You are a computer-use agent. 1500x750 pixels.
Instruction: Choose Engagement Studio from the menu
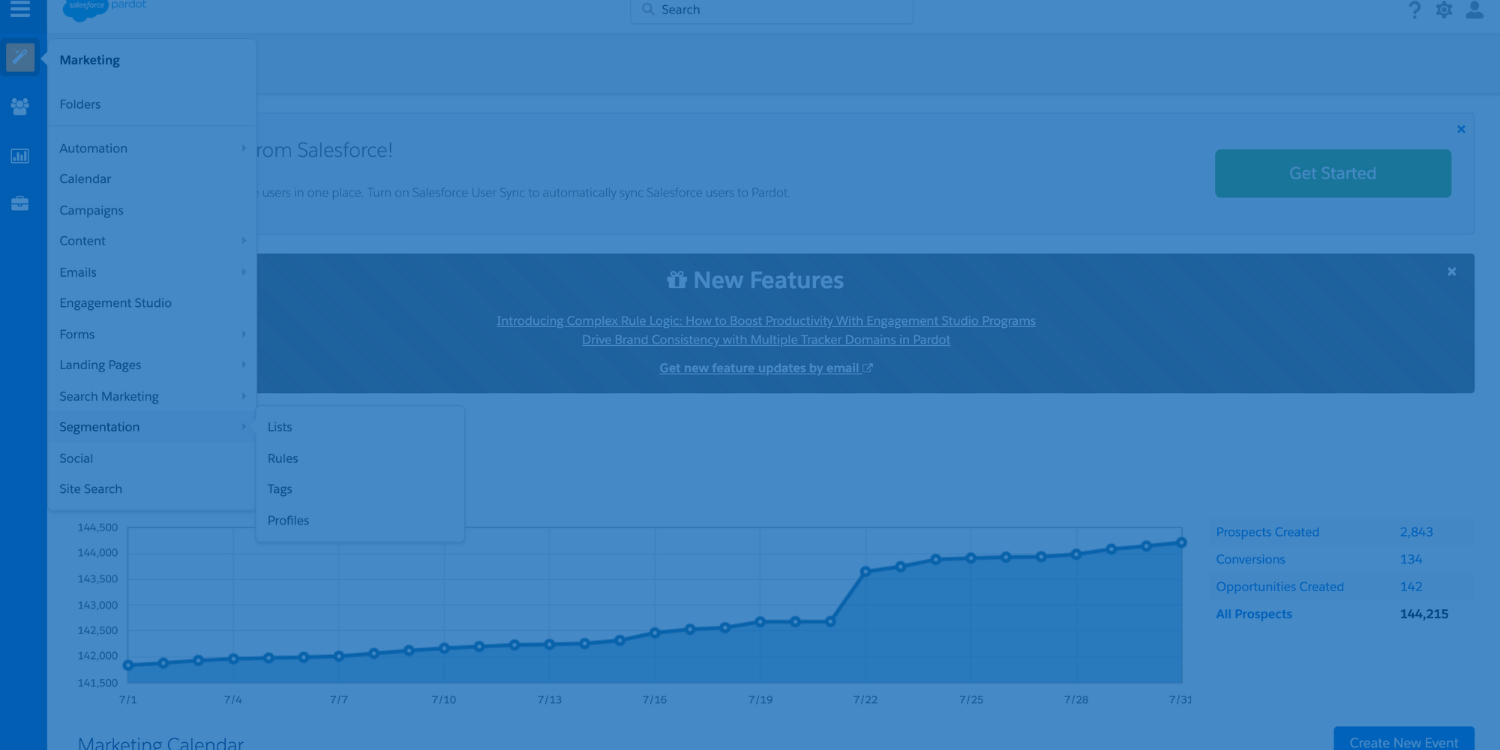click(x=115, y=303)
